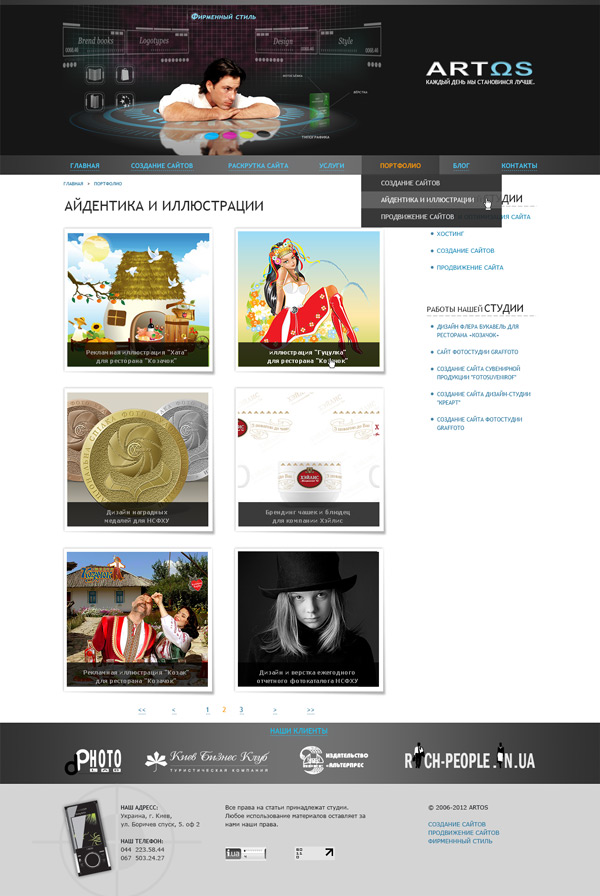This screenshot has width=600, height=896.
Task: Go to the first page with << arrow
Action: coord(142,710)
